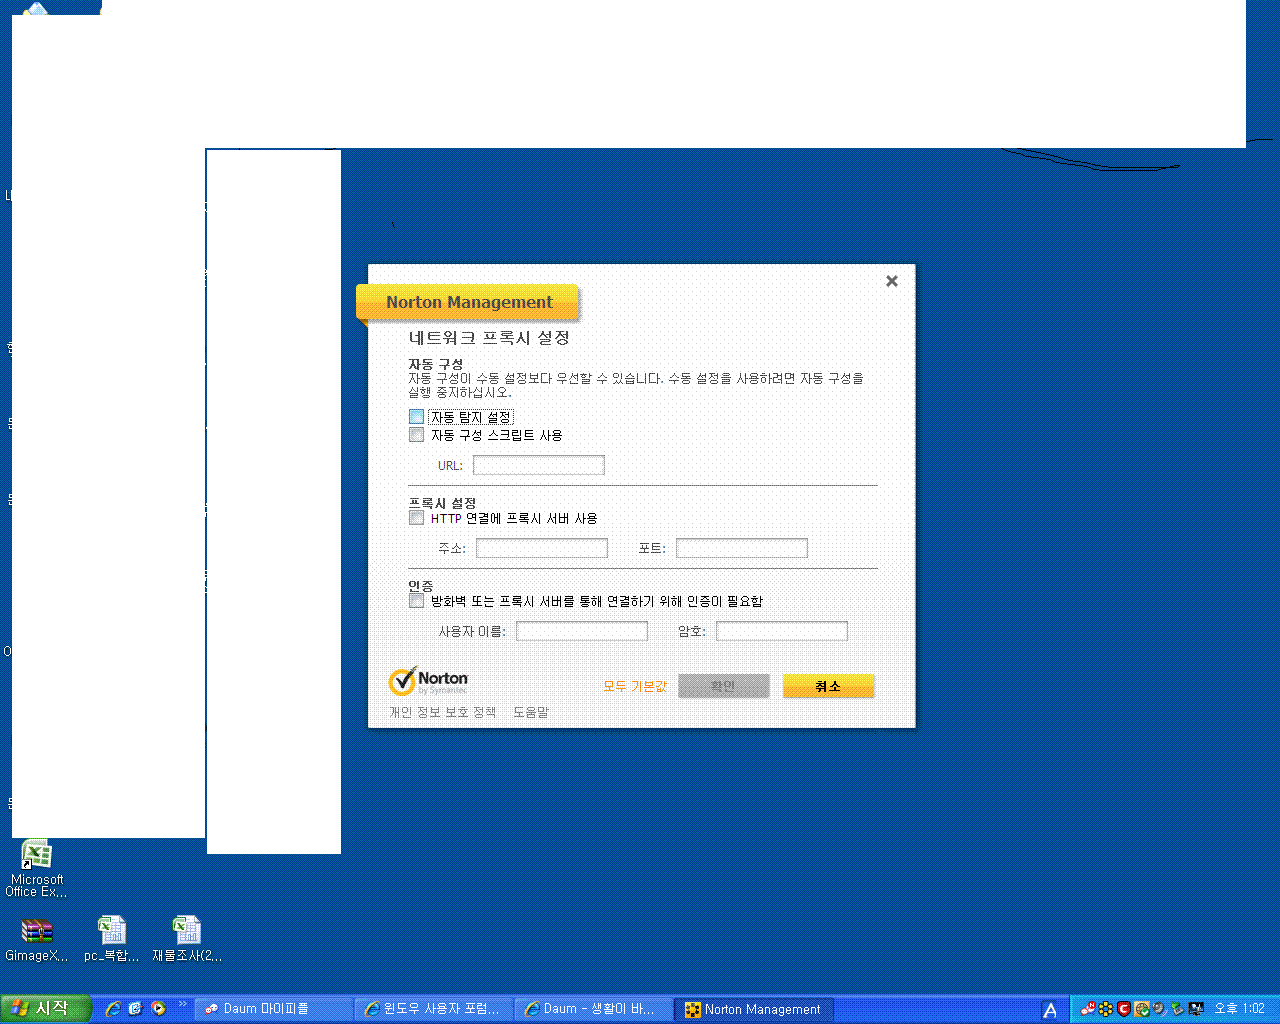This screenshot has width=1280, height=1024.
Task: Click the red shield C tray icon
Action: (1124, 1009)
